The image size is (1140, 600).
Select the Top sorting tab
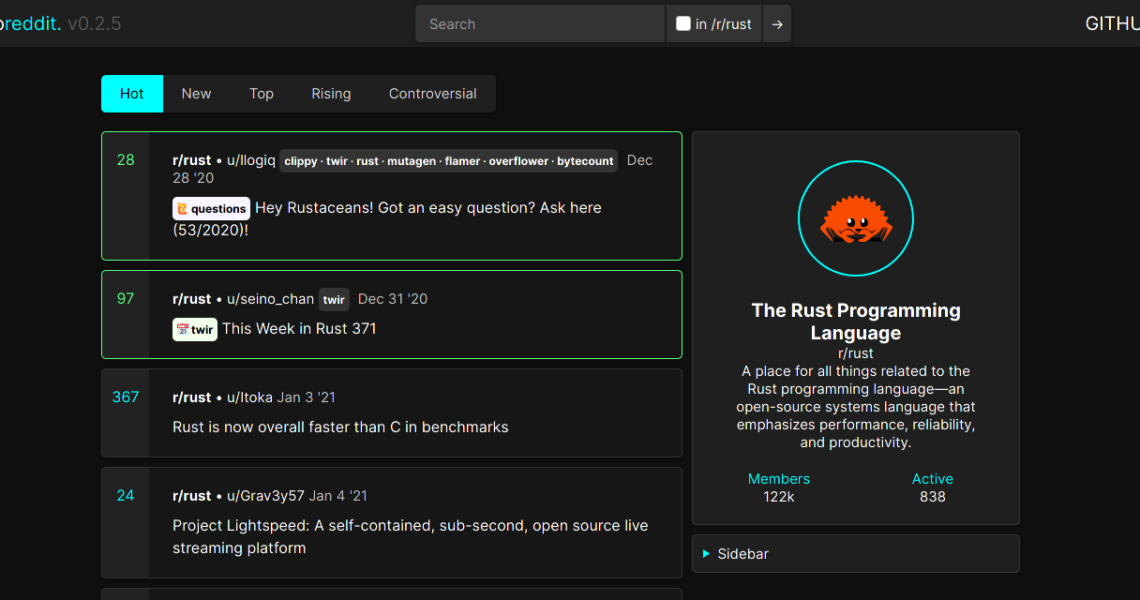[x=261, y=94]
